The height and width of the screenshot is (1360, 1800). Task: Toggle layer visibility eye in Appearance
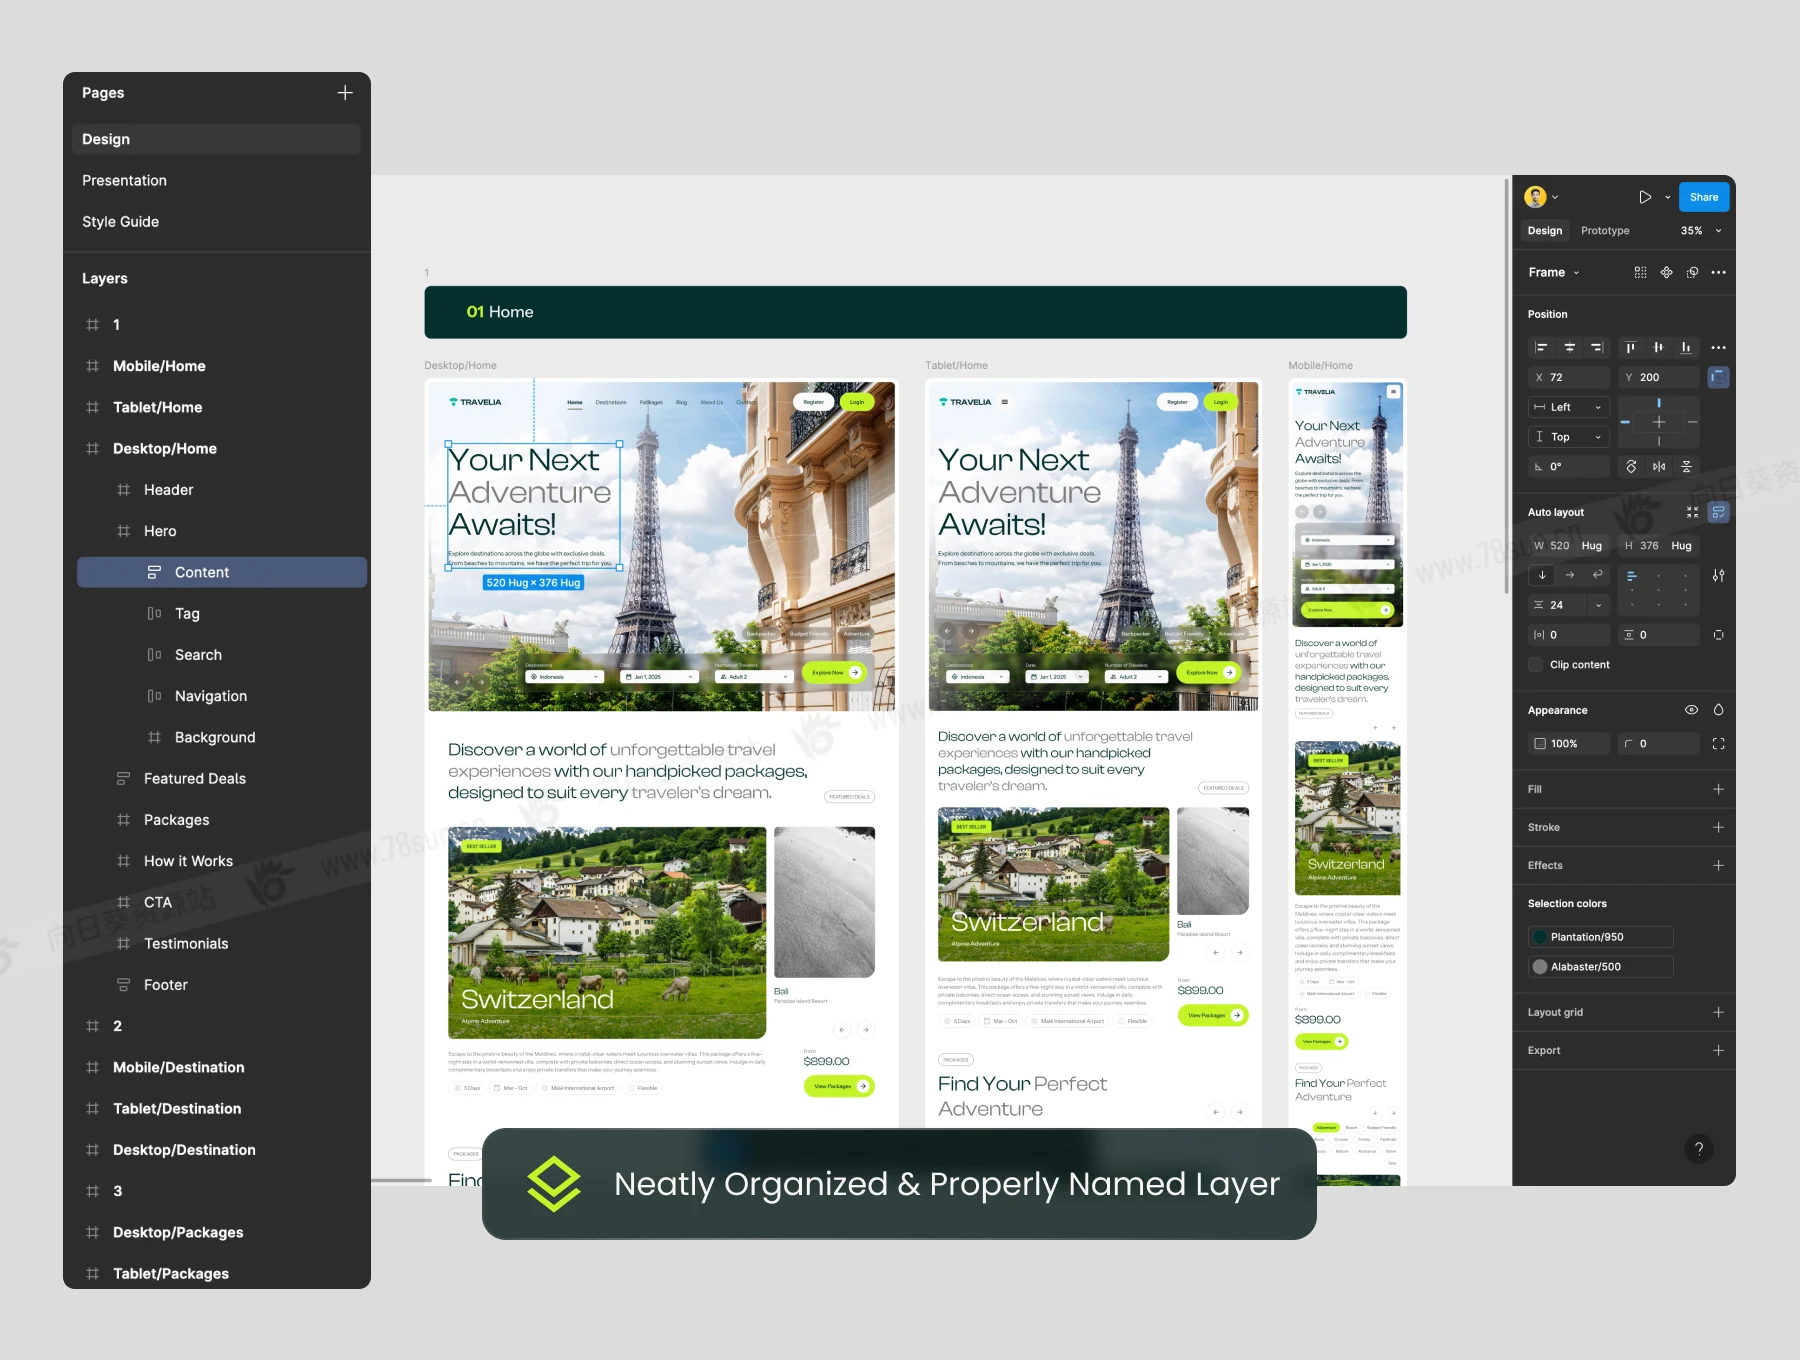click(x=1691, y=710)
